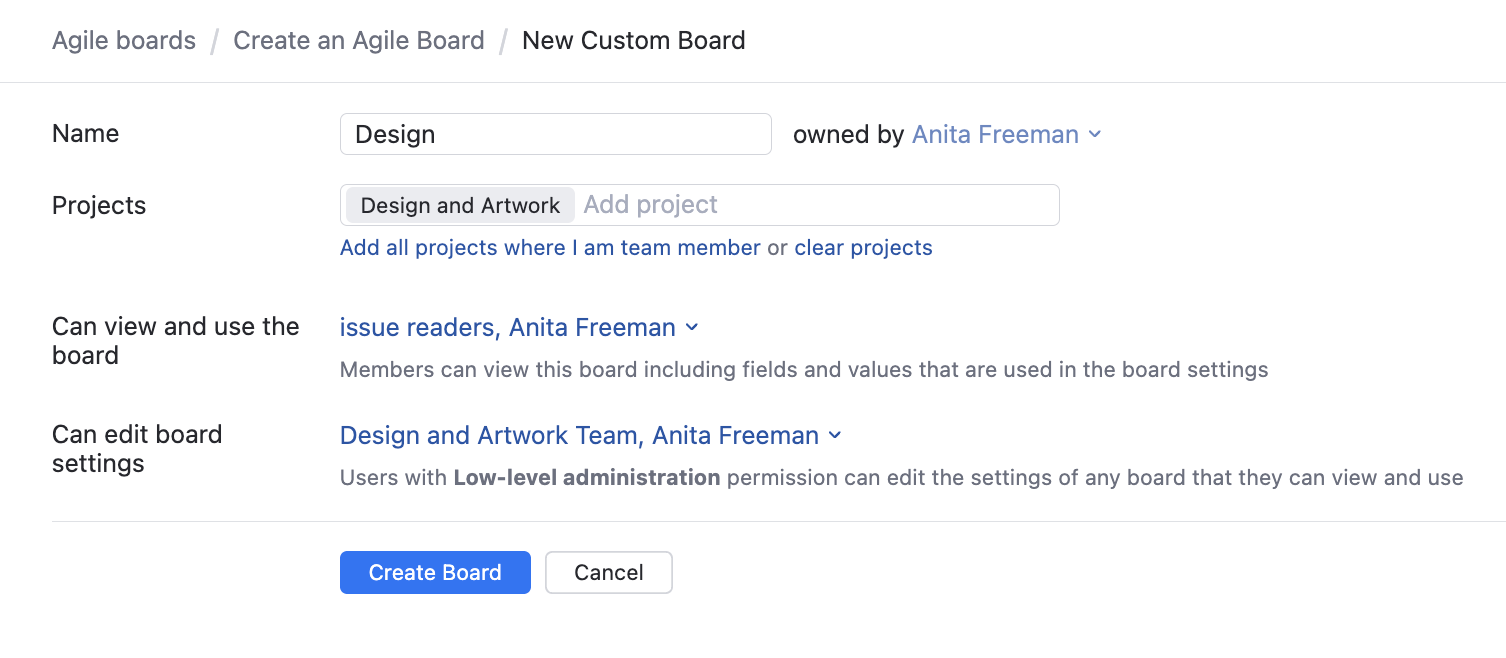Focus the Name field containing "Design"
1506x658 pixels.
pos(555,133)
